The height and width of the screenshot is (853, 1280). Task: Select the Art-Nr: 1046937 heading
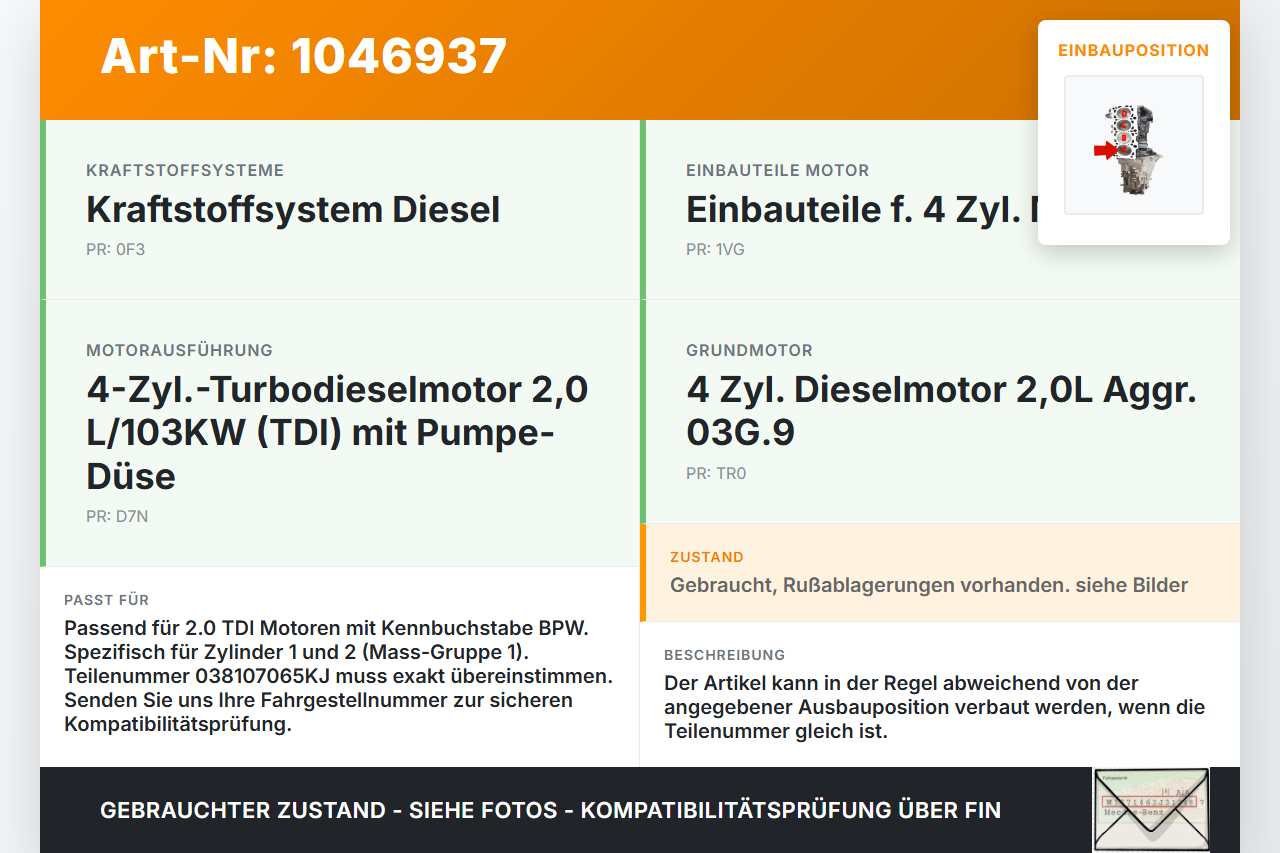coord(304,56)
